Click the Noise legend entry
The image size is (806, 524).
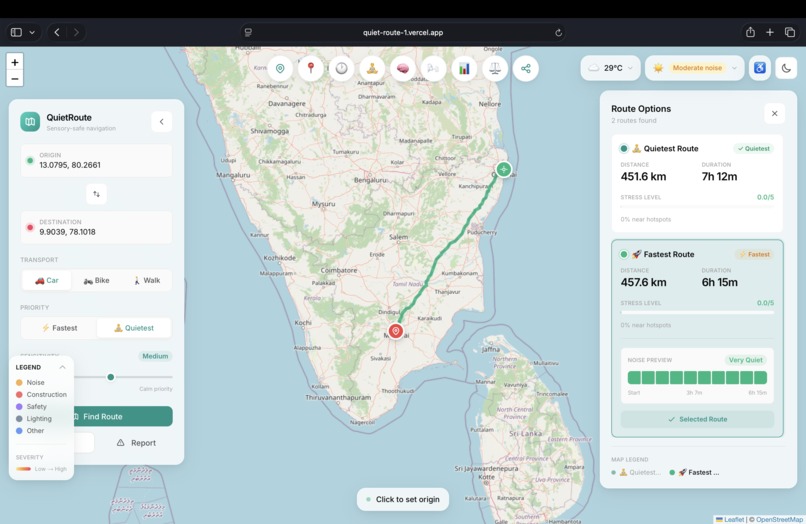[30, 383]
